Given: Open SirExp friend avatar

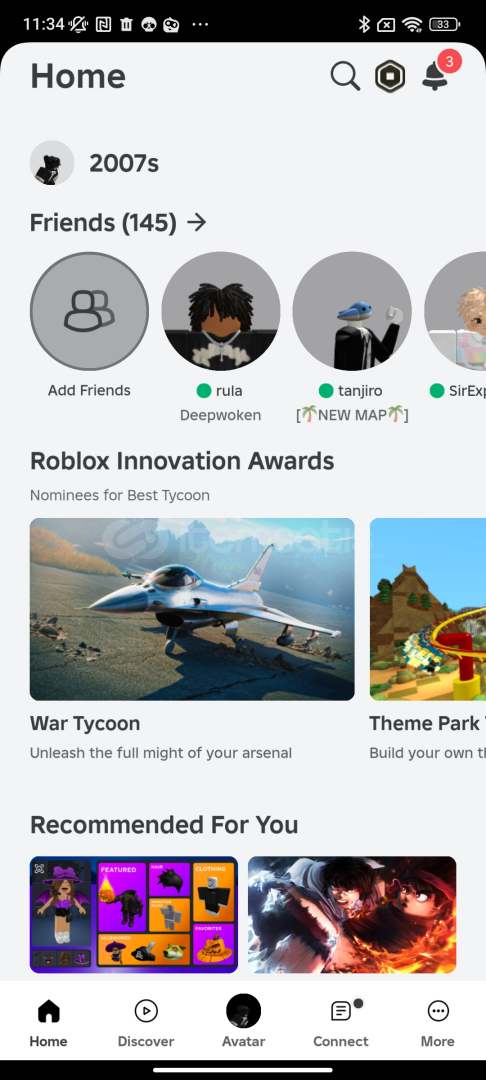Looking at the screenshot, I should pos(455,311).
